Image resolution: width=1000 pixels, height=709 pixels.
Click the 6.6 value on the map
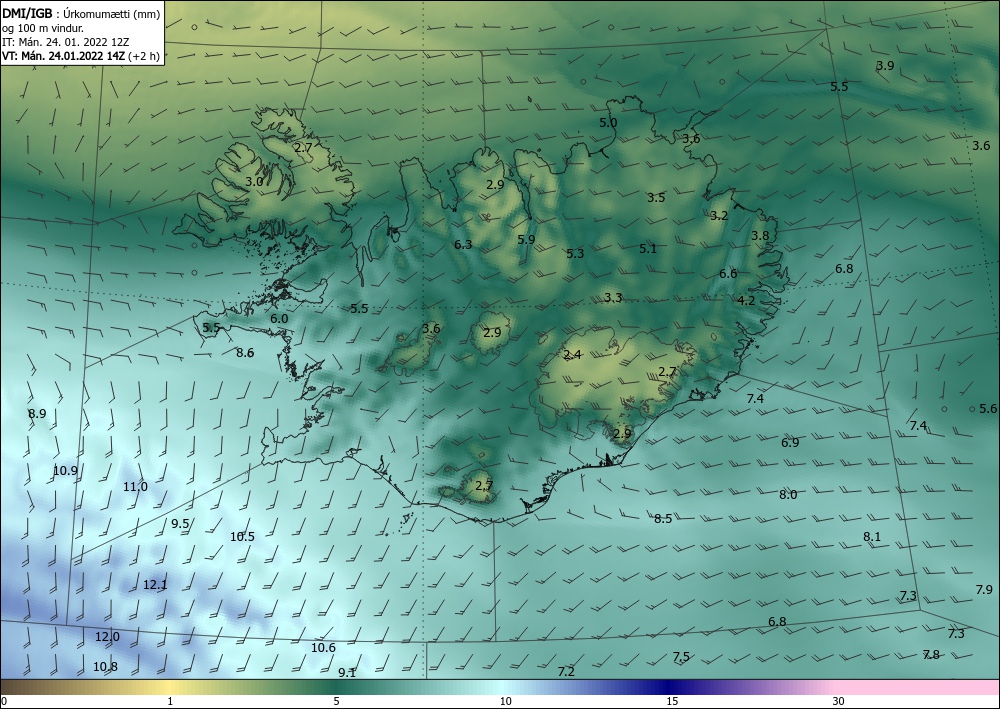(728, 274)
